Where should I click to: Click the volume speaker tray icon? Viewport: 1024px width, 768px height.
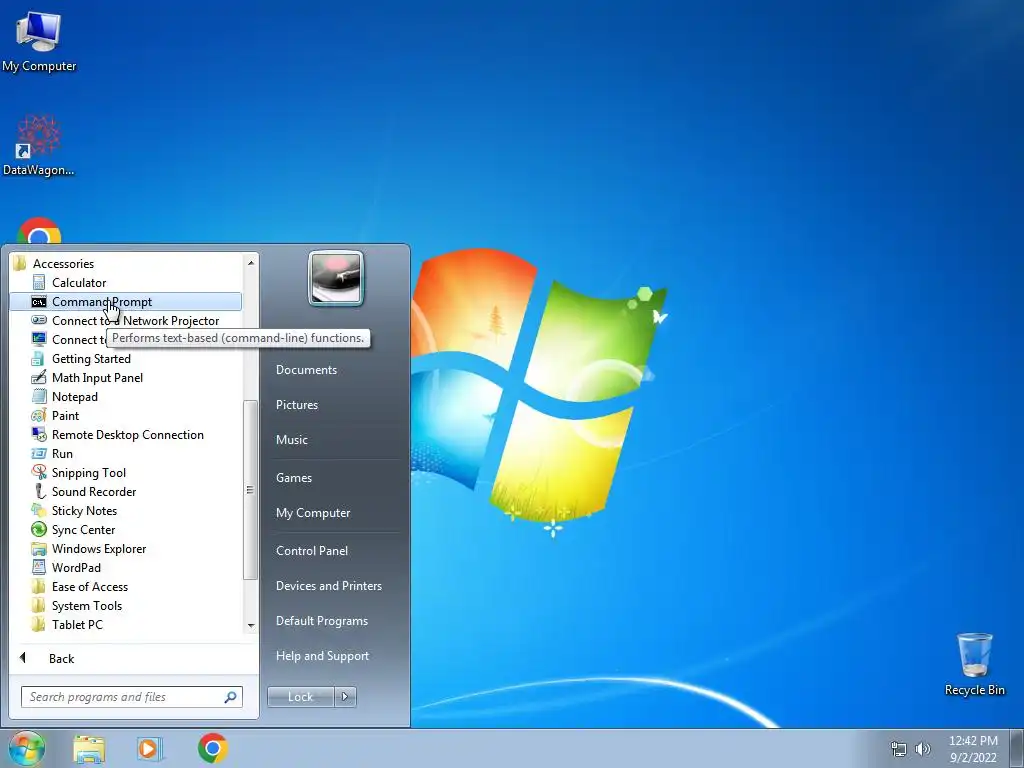(923, 749)
